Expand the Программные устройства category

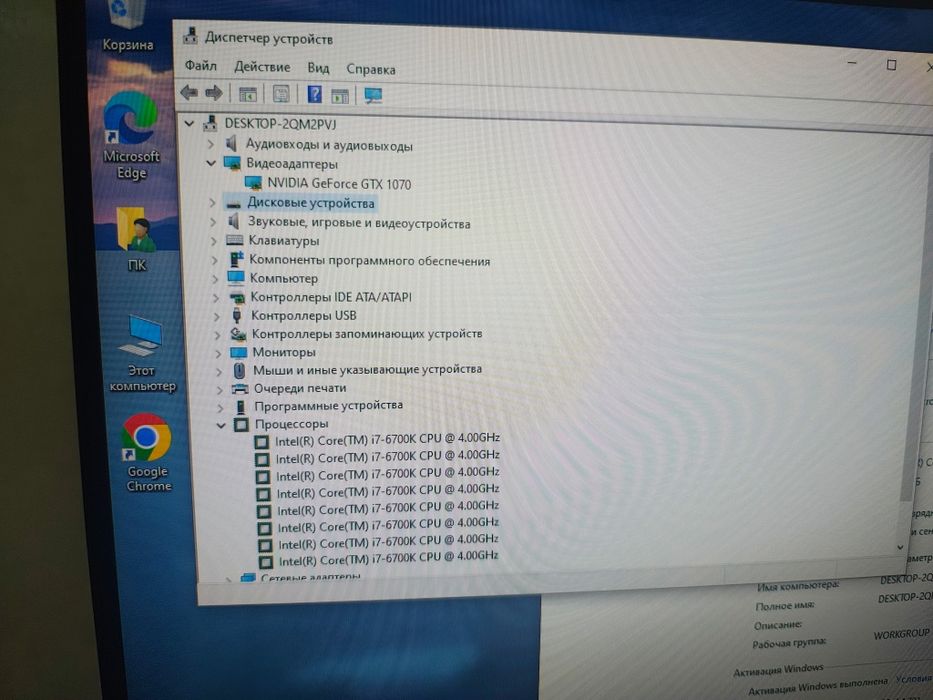(x=221, y=408)
